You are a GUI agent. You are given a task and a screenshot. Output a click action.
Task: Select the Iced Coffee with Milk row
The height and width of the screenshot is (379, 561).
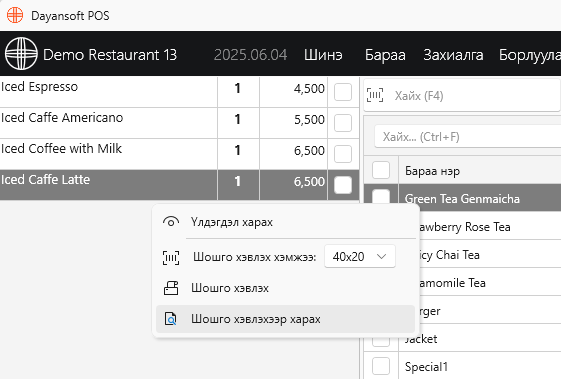pyautogui.click(x=179, y=154)
